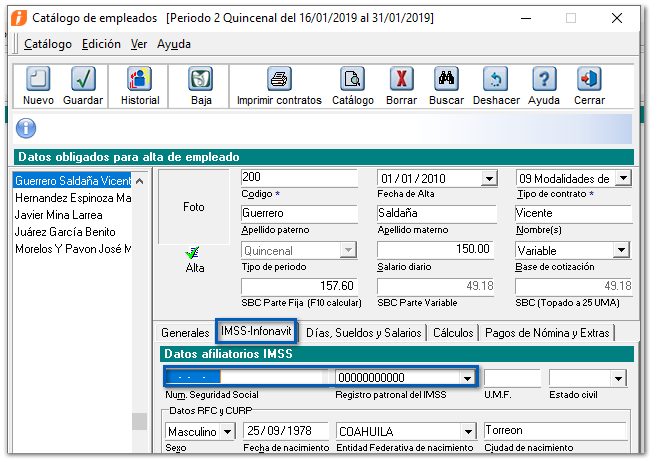Switch to the Cálculos tab
Image resolution: width=665 pixels, height=462 pixels.
tap(453, 333)
